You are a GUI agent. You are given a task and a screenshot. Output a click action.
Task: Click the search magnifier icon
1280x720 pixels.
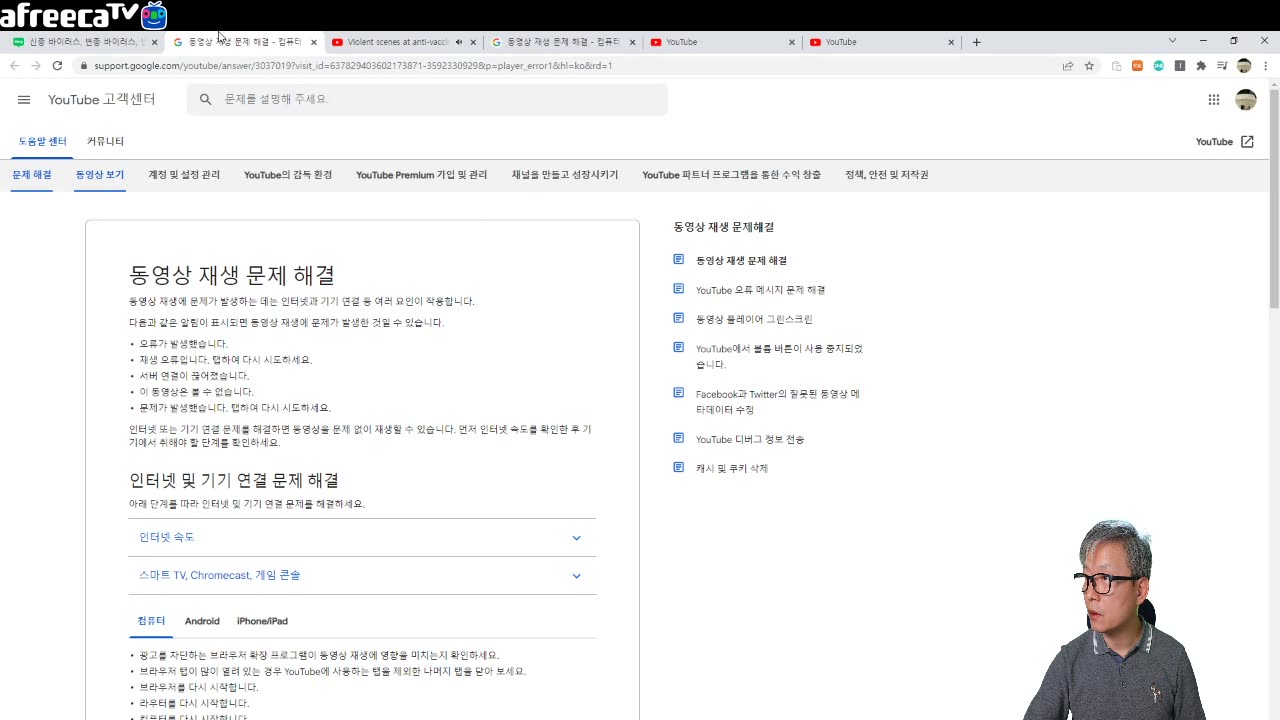point(205,99)
